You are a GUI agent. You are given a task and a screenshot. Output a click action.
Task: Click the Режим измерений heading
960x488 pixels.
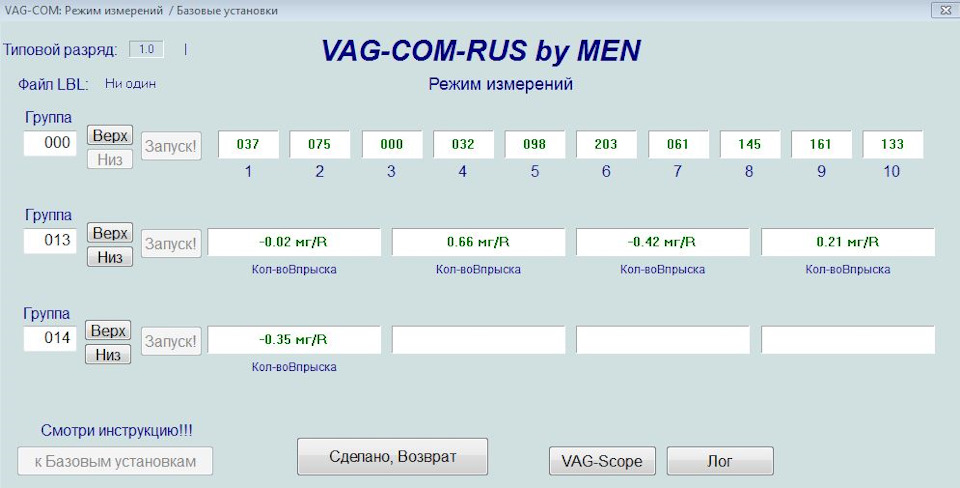point(500,84)
